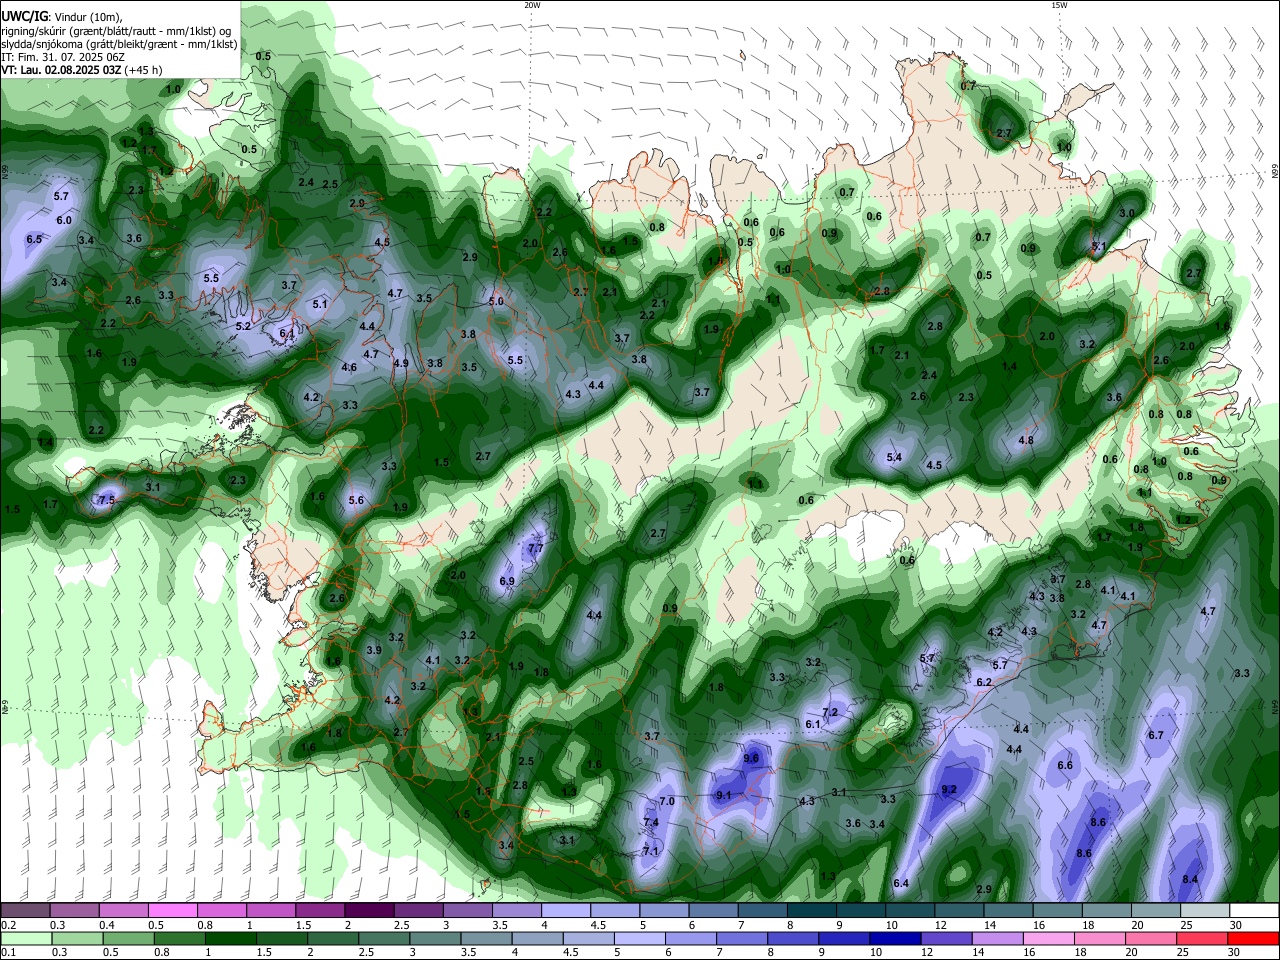Click the "0.2" label on the snow scale
This screenshot has height=960, width=1280.
click(8, 925)
